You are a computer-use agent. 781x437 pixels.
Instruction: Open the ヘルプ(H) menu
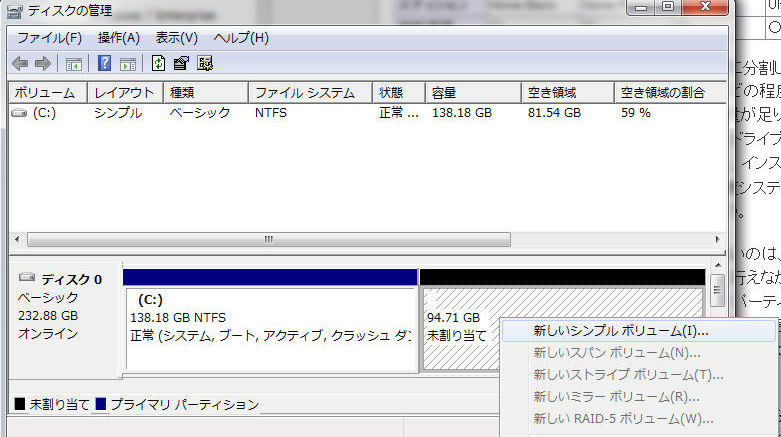[x=241, y=38]
